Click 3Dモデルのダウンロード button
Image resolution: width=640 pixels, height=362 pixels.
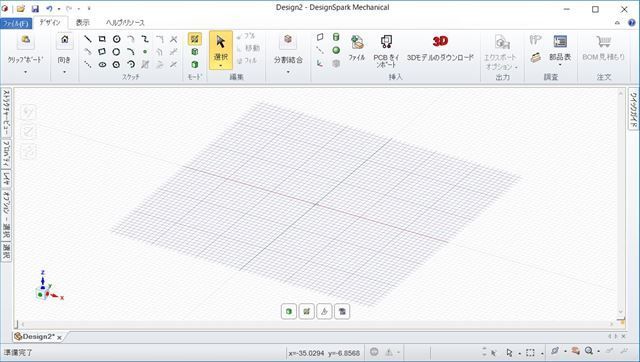(440, 48)
